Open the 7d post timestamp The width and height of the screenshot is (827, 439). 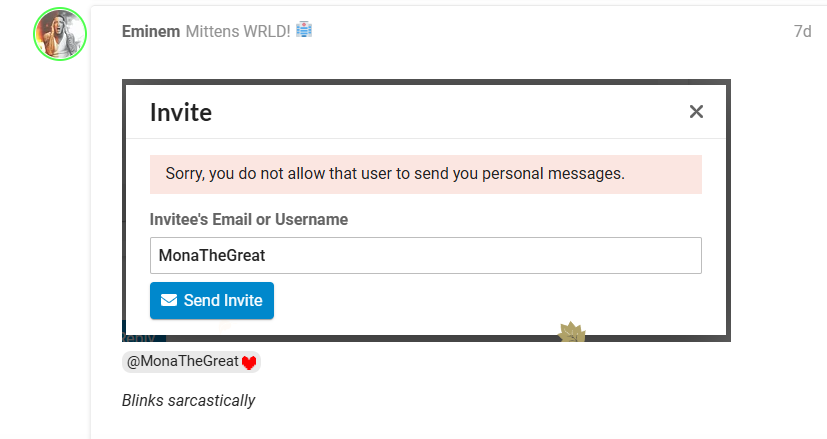coord(802,31)
